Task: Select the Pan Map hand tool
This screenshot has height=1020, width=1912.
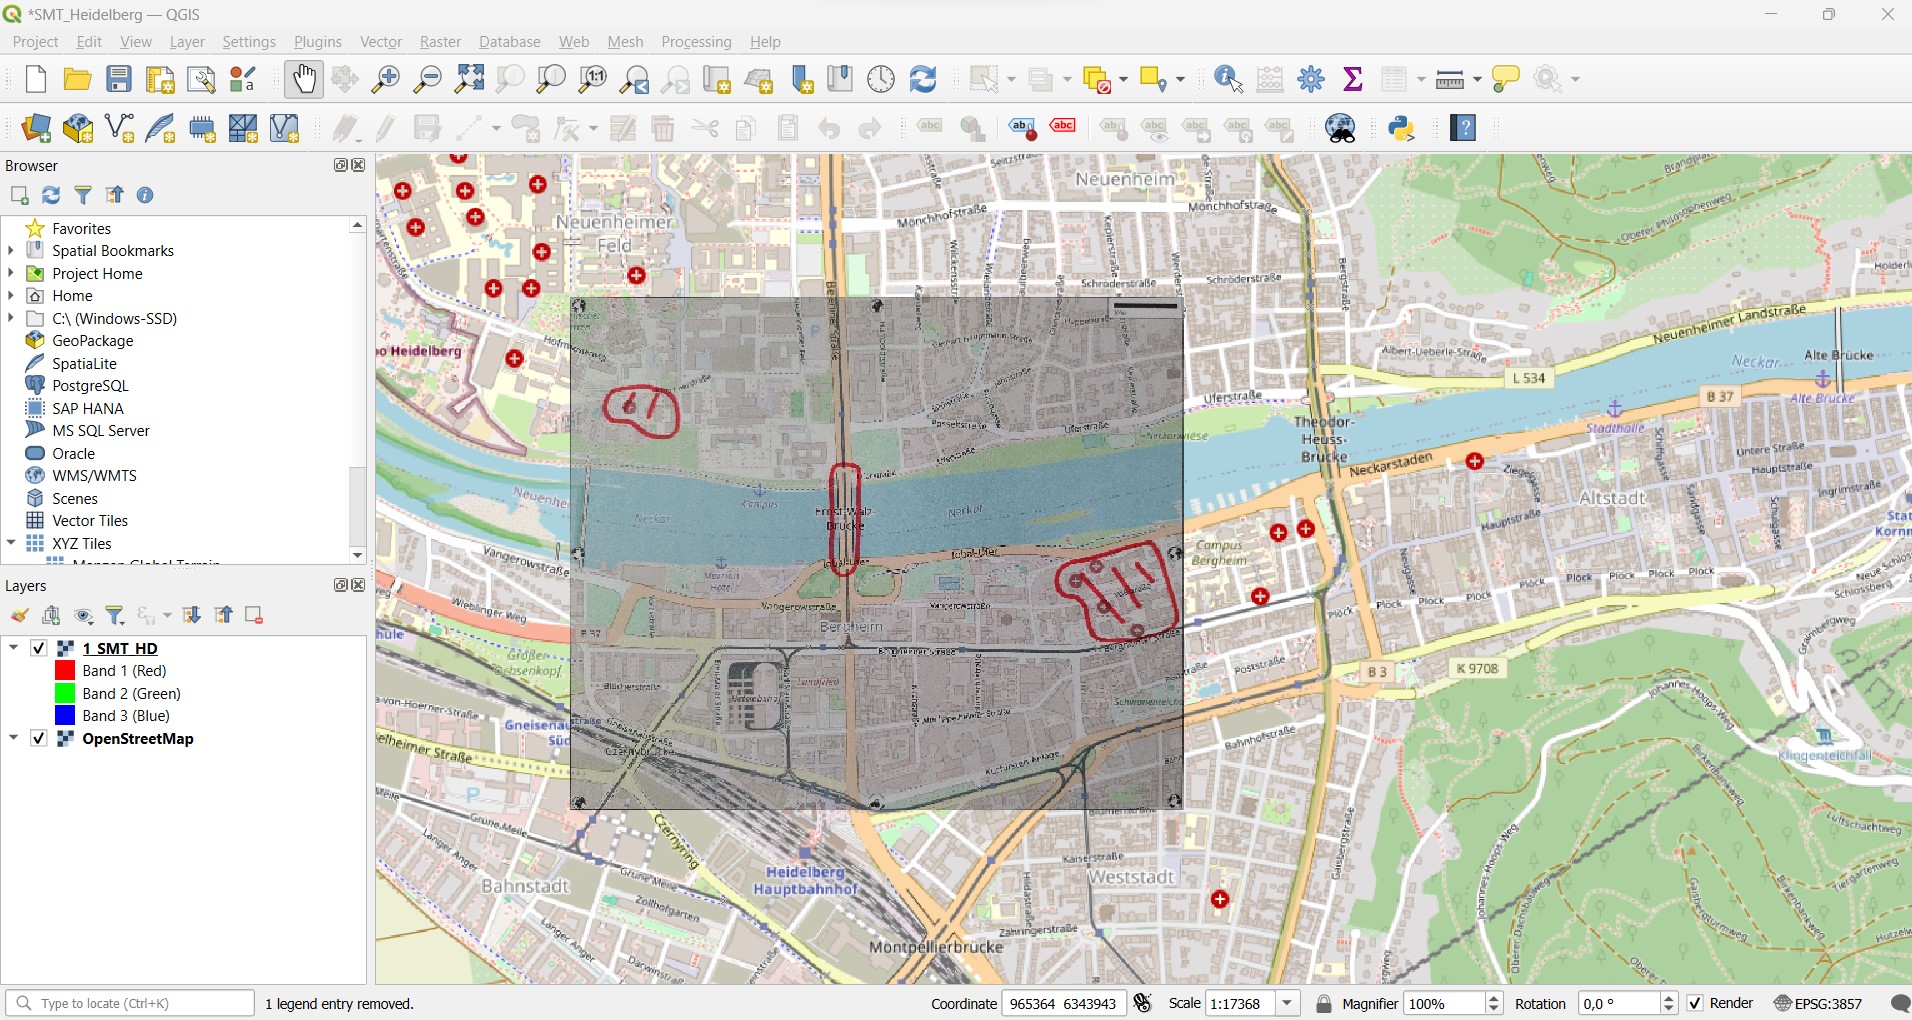Action: tap(303, 79)
